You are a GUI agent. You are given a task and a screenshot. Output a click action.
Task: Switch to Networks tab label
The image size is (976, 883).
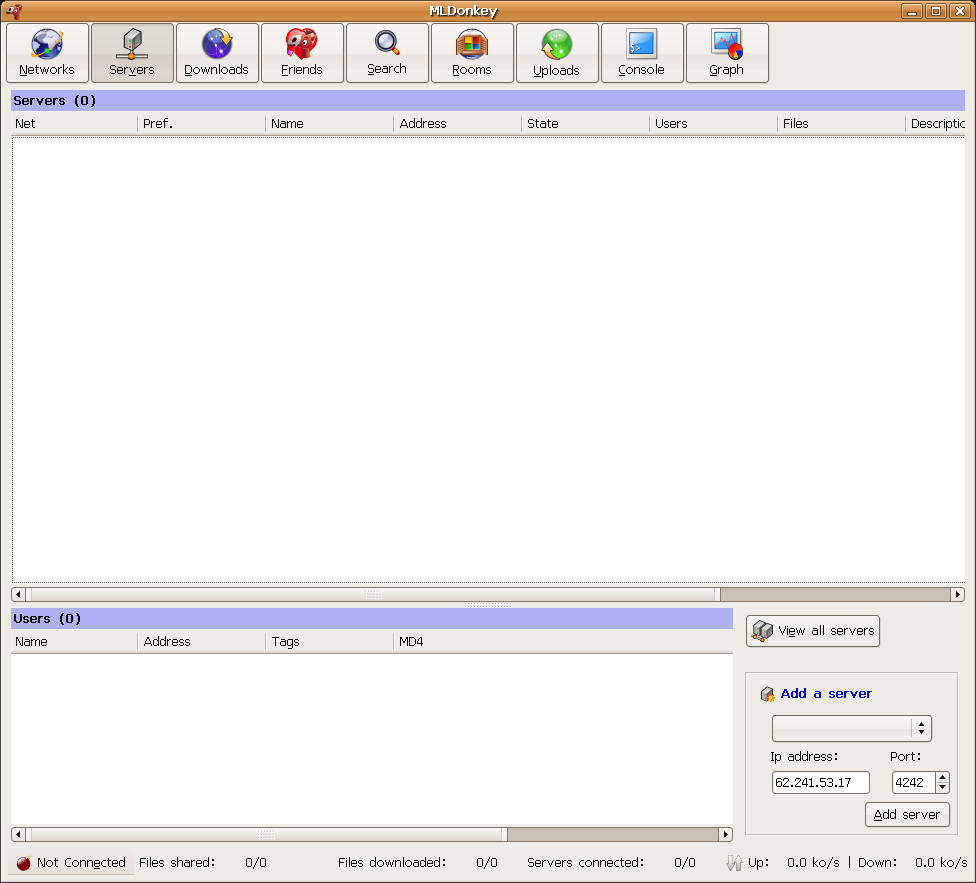point(47,70)
